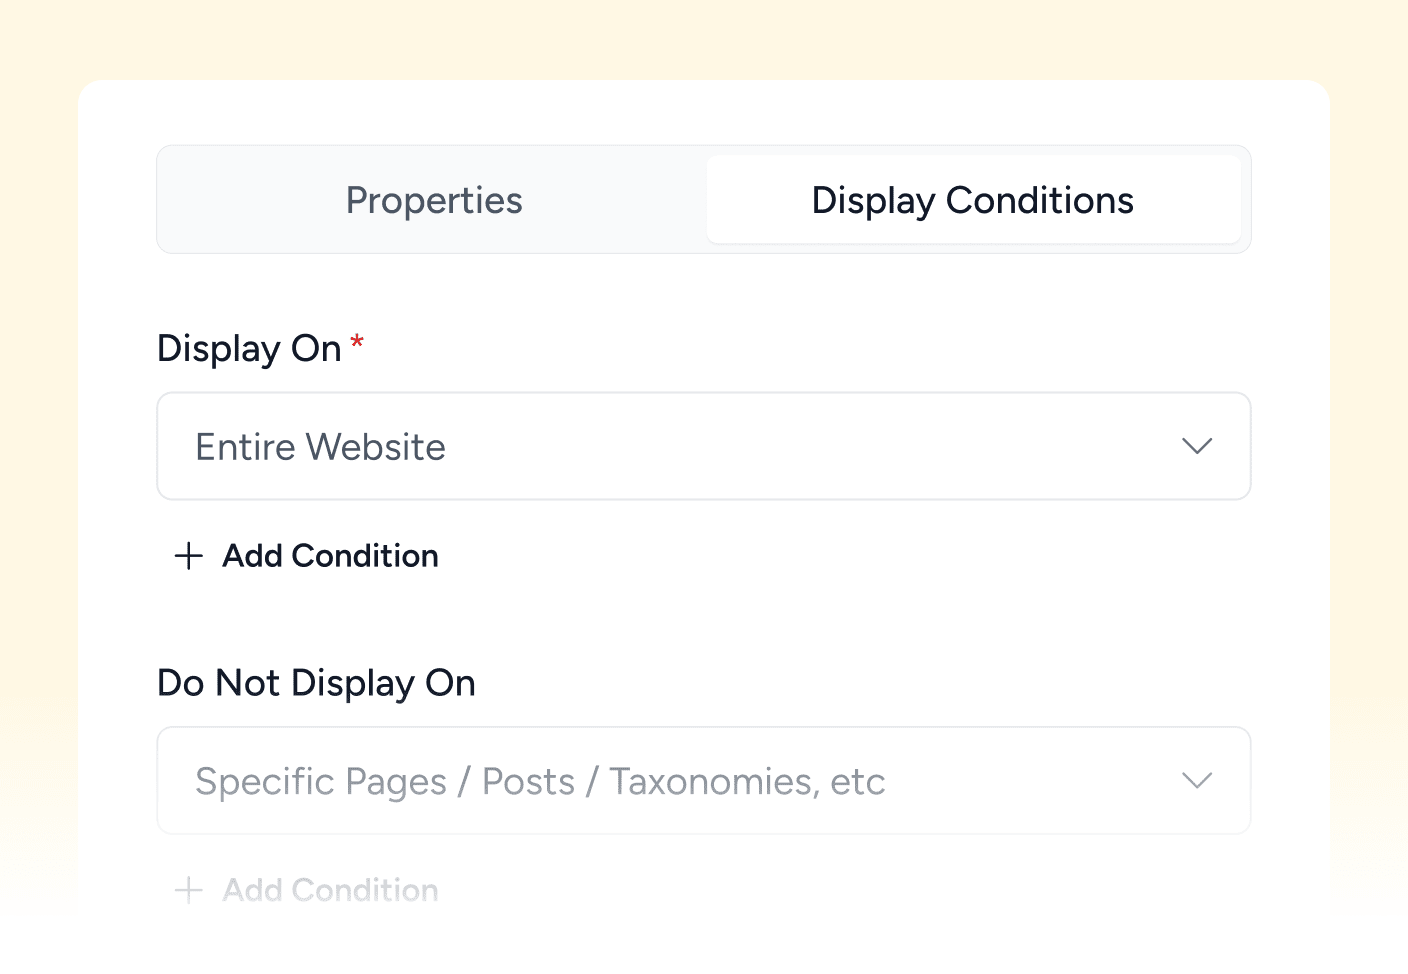Click the chevron on the Do Not Display selector
The image size is (1408, 974).
[1197, 780]
